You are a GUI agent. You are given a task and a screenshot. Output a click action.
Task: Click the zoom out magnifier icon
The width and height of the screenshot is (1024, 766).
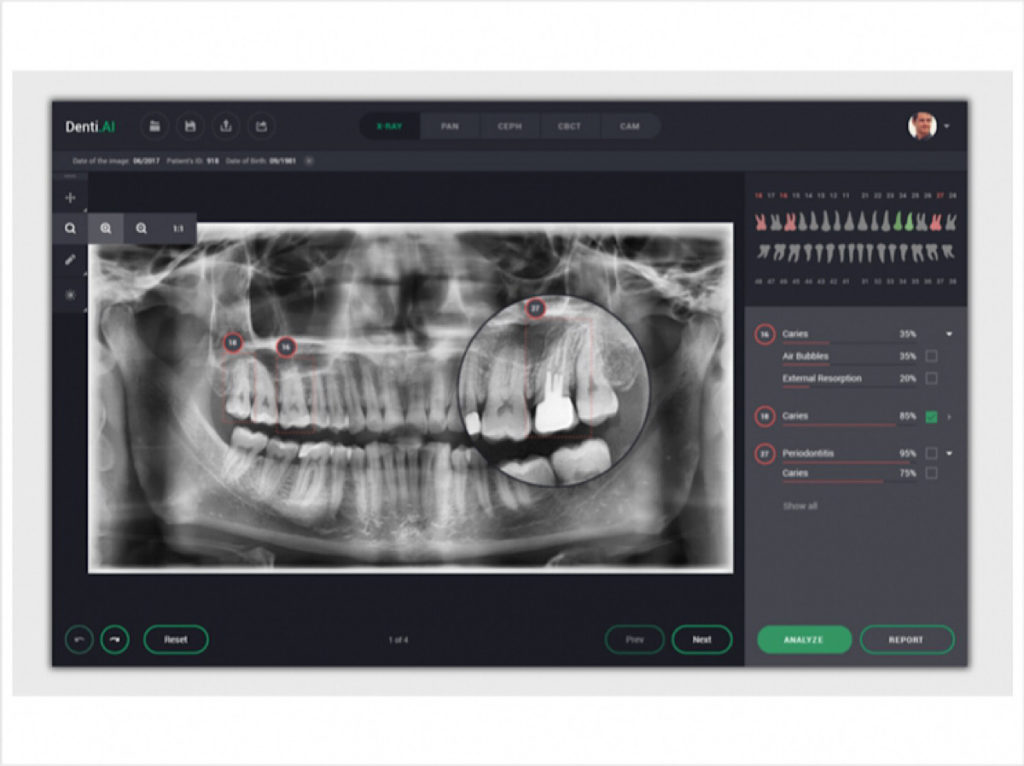[142, 229]
